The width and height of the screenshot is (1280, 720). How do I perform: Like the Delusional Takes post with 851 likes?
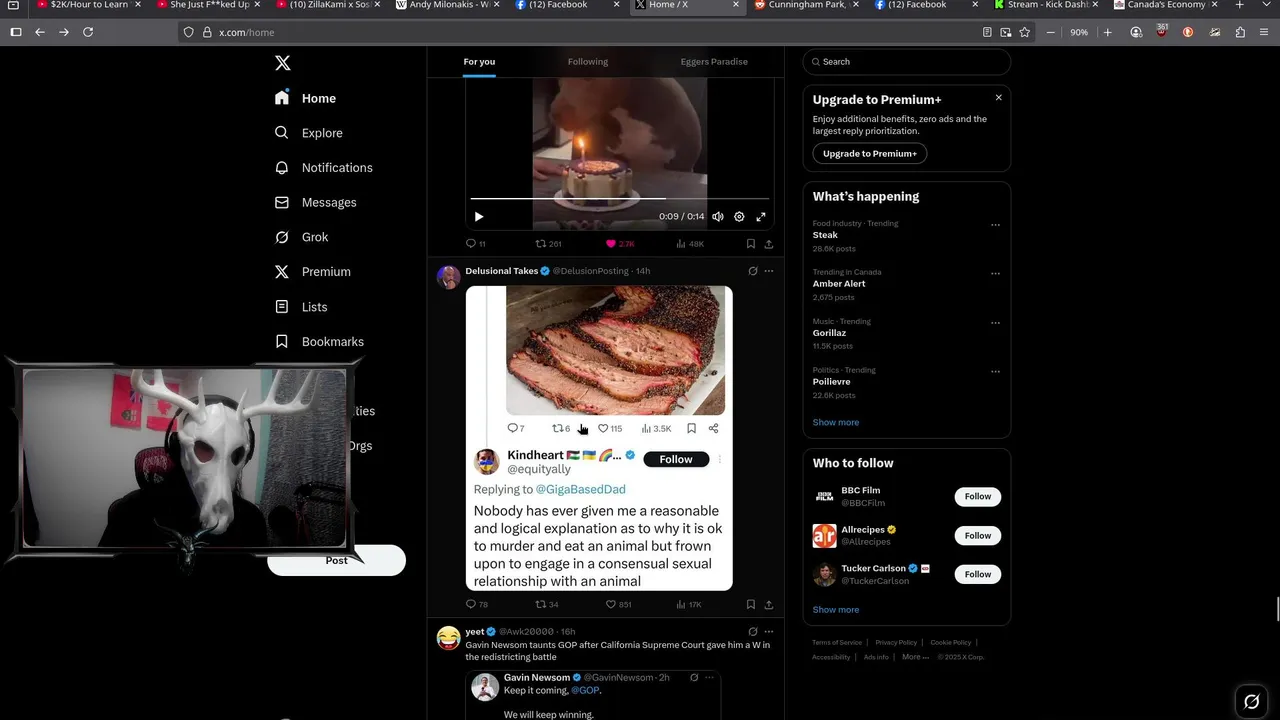[x=619, y=605]
